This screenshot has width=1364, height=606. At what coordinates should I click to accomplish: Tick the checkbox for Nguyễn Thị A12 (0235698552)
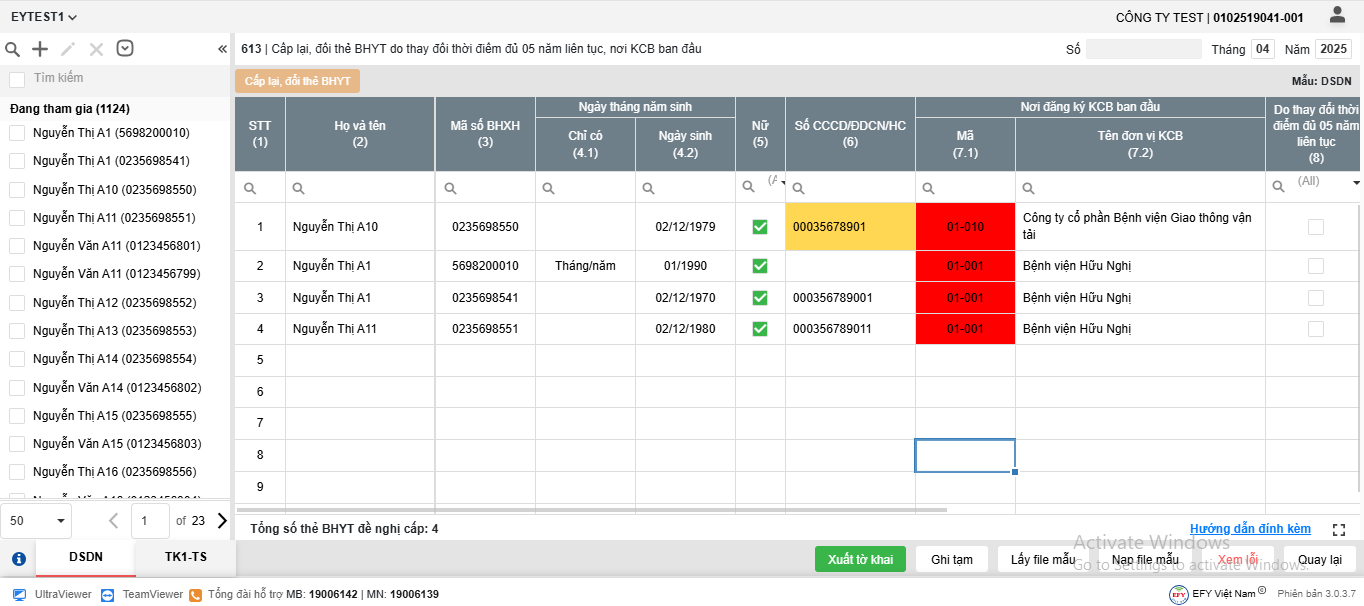pyautogui.click(x=17, y=302)
